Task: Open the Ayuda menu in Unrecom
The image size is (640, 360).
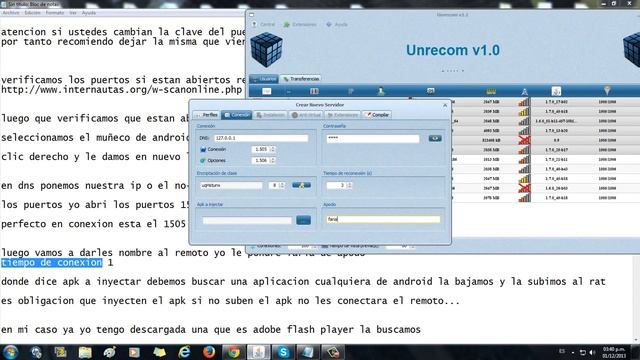Action: [x=337, y=24]
